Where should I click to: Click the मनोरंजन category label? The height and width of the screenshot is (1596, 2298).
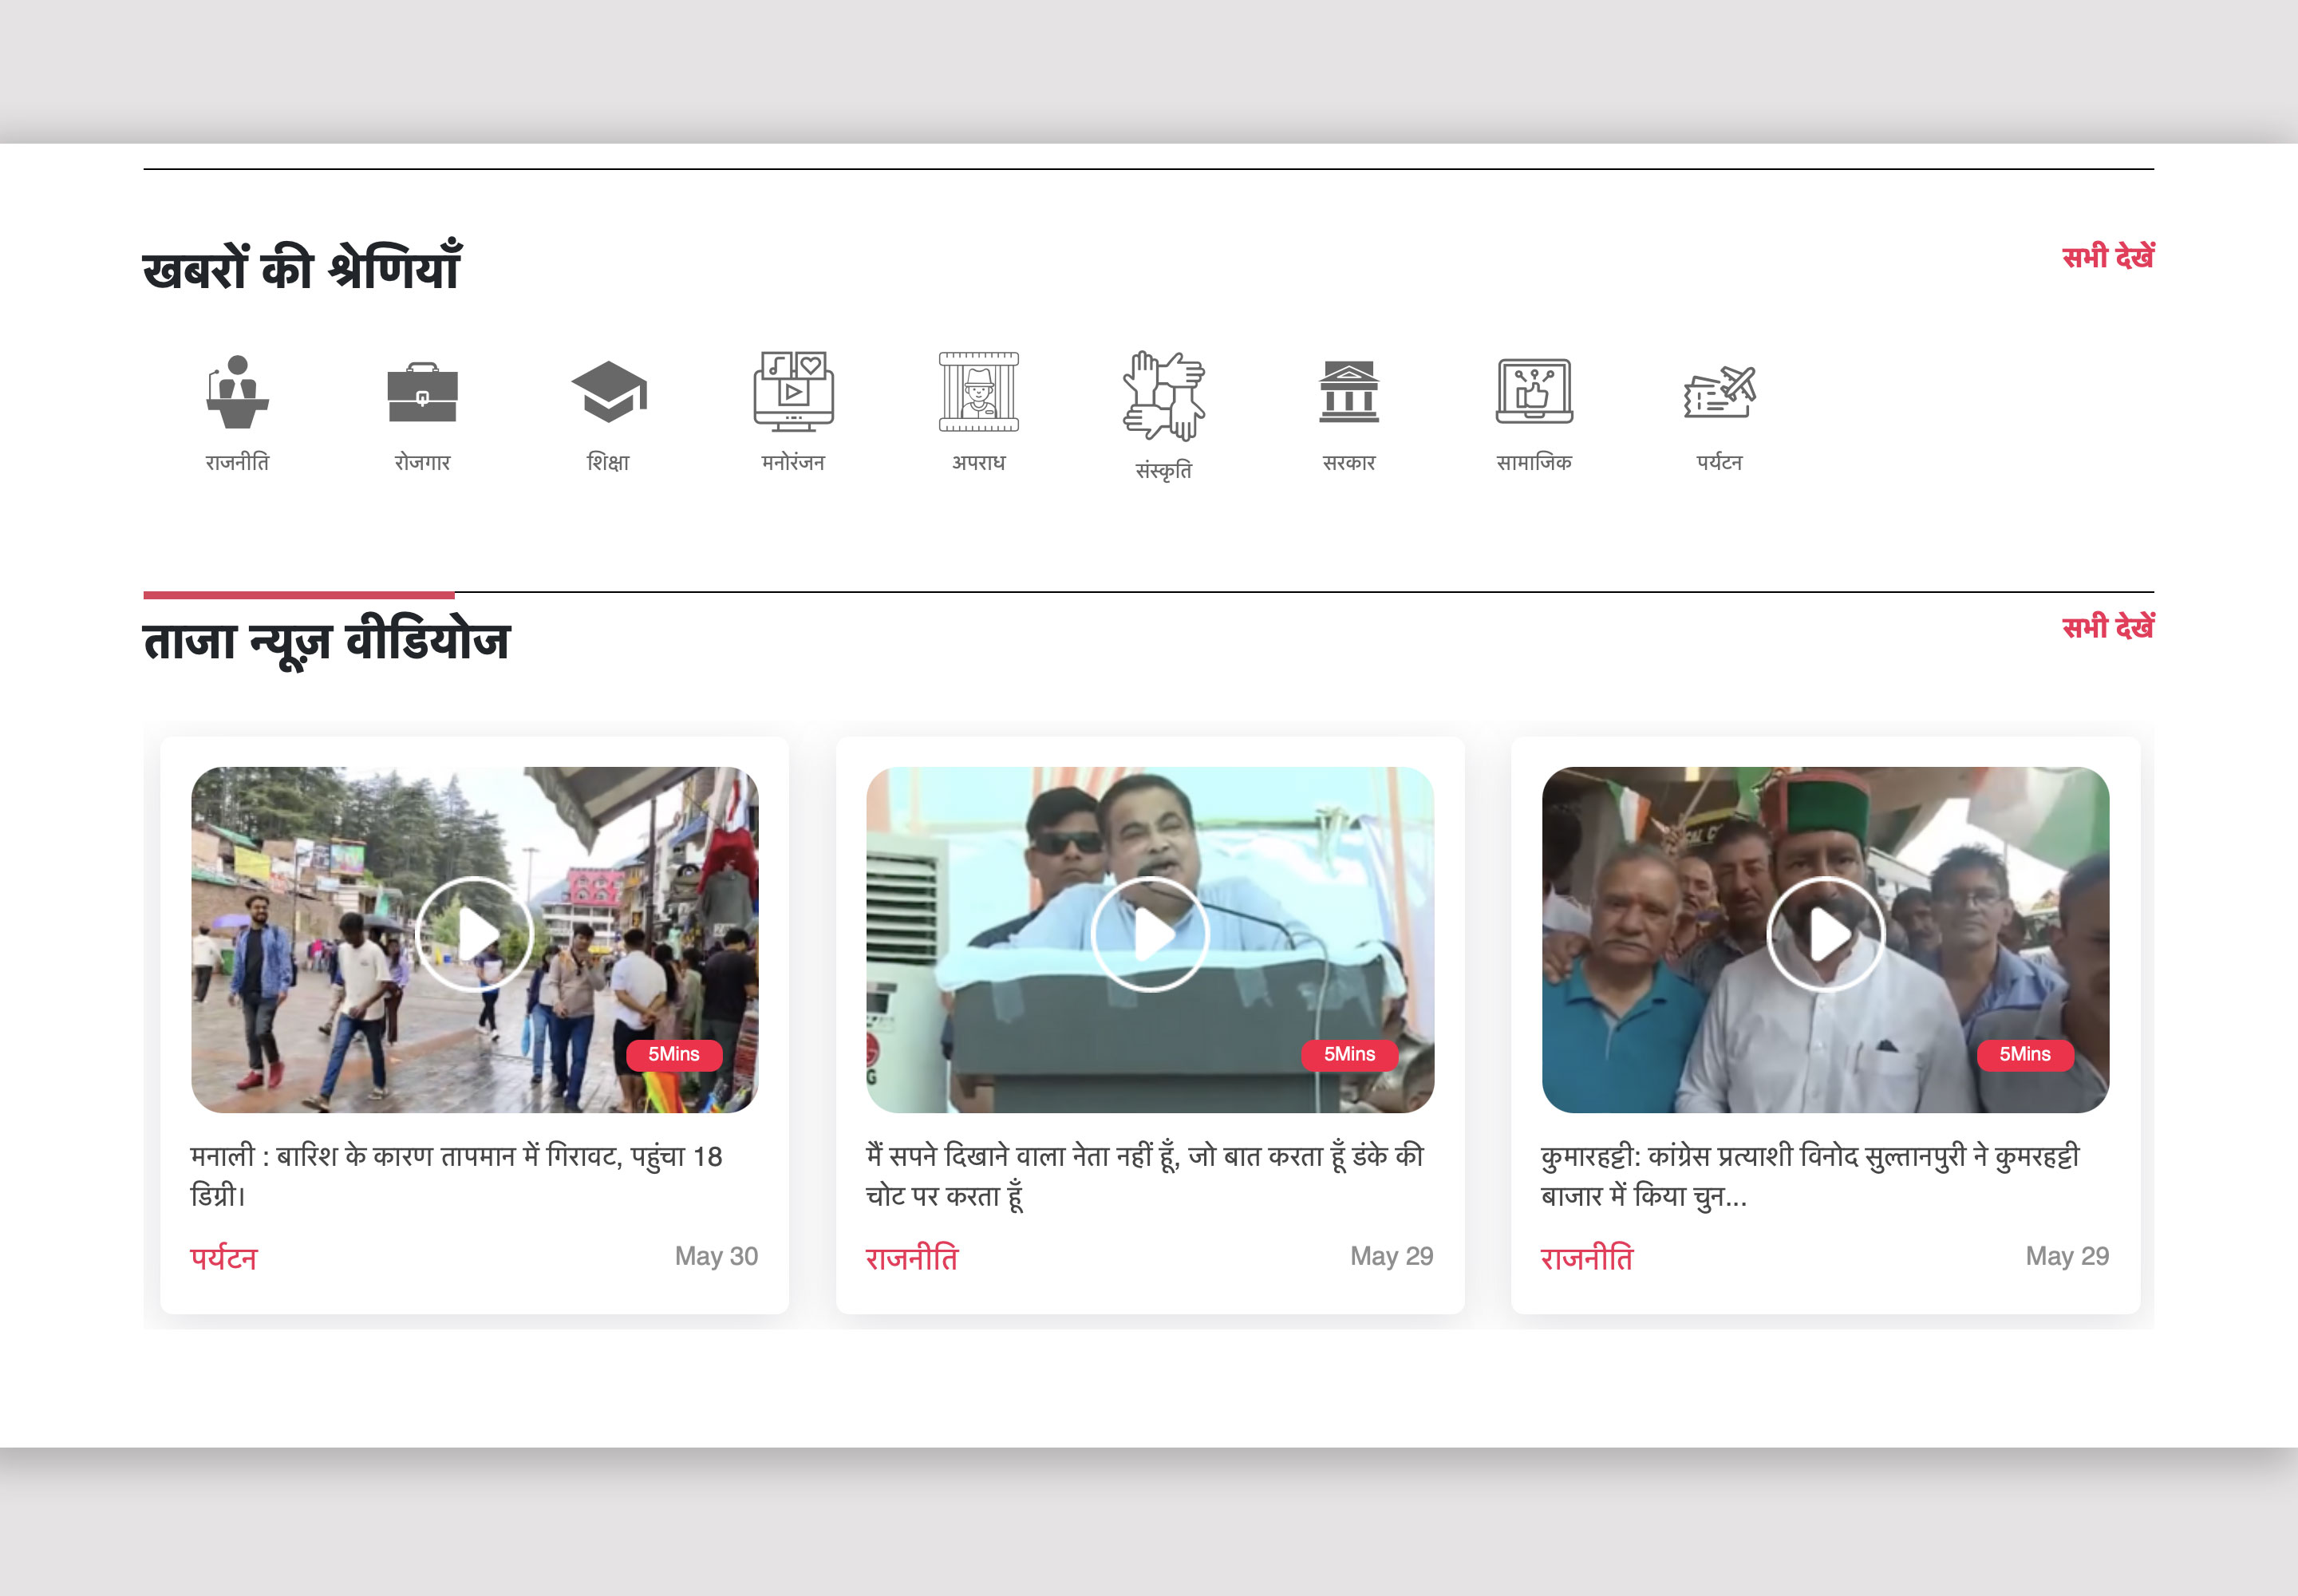coord(793,462)
